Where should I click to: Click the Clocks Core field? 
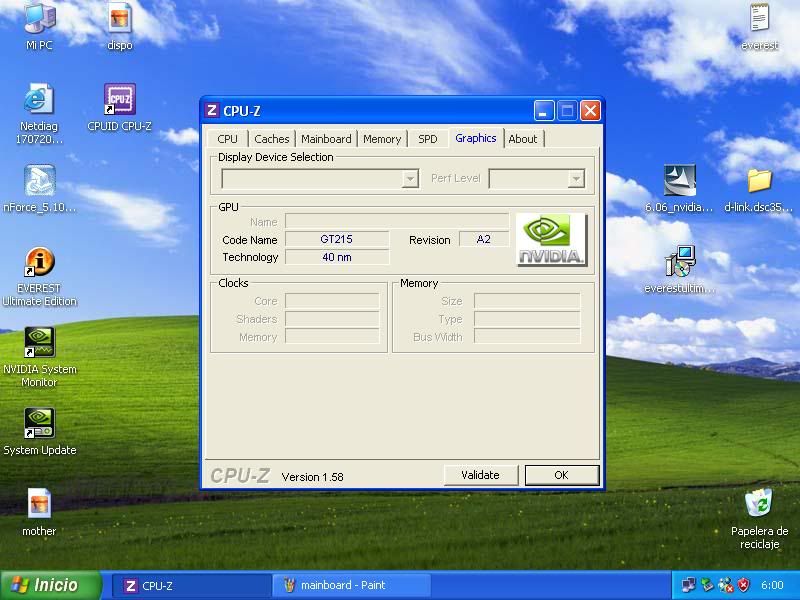point(332,301)
